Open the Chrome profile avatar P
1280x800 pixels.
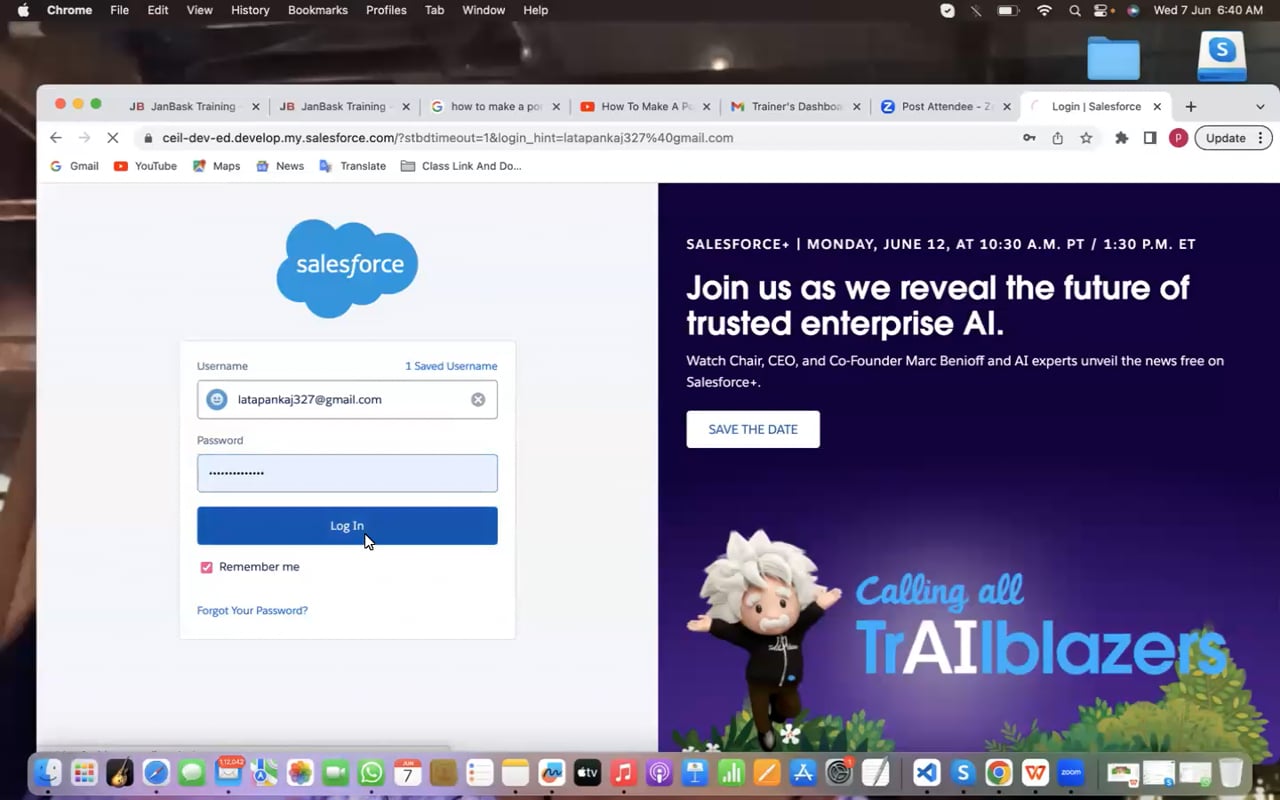coord(1178,138)
